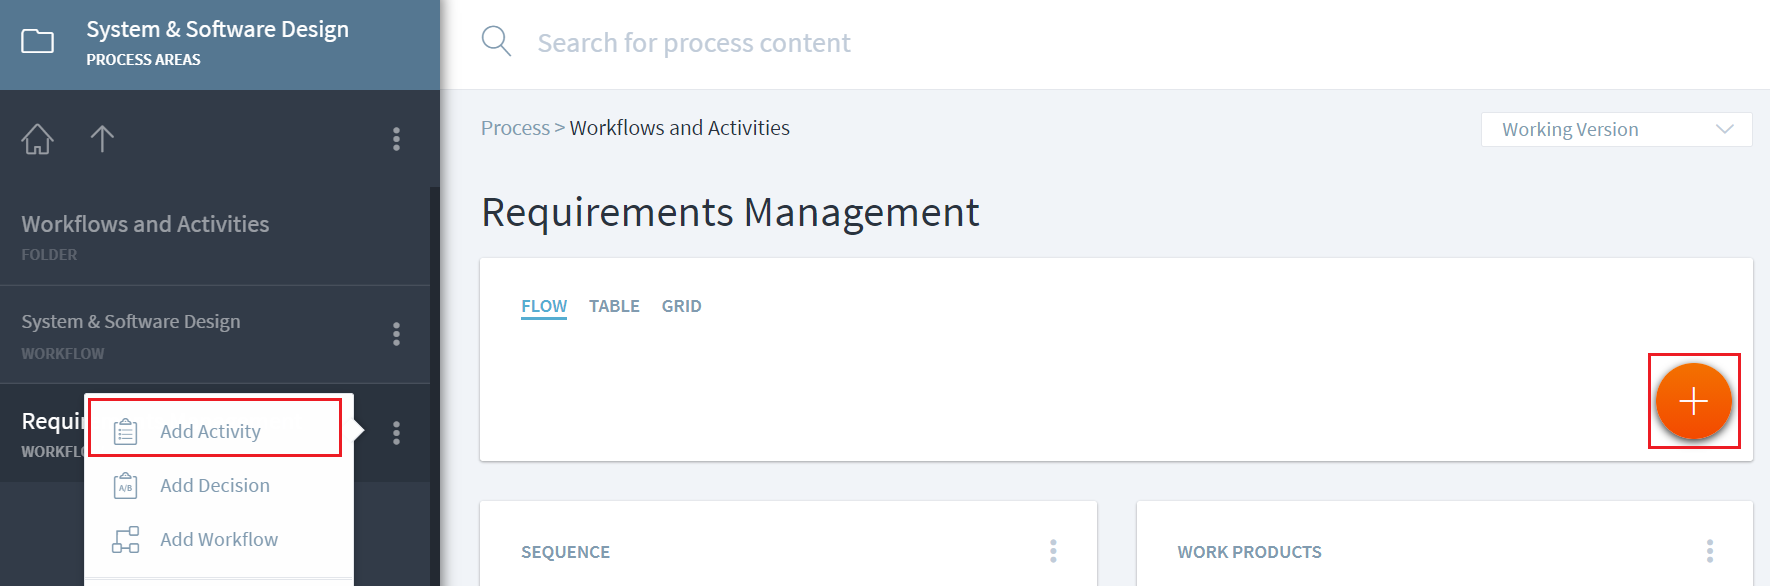
Task: Click the orange plus add button
Action: [1693, 401]
